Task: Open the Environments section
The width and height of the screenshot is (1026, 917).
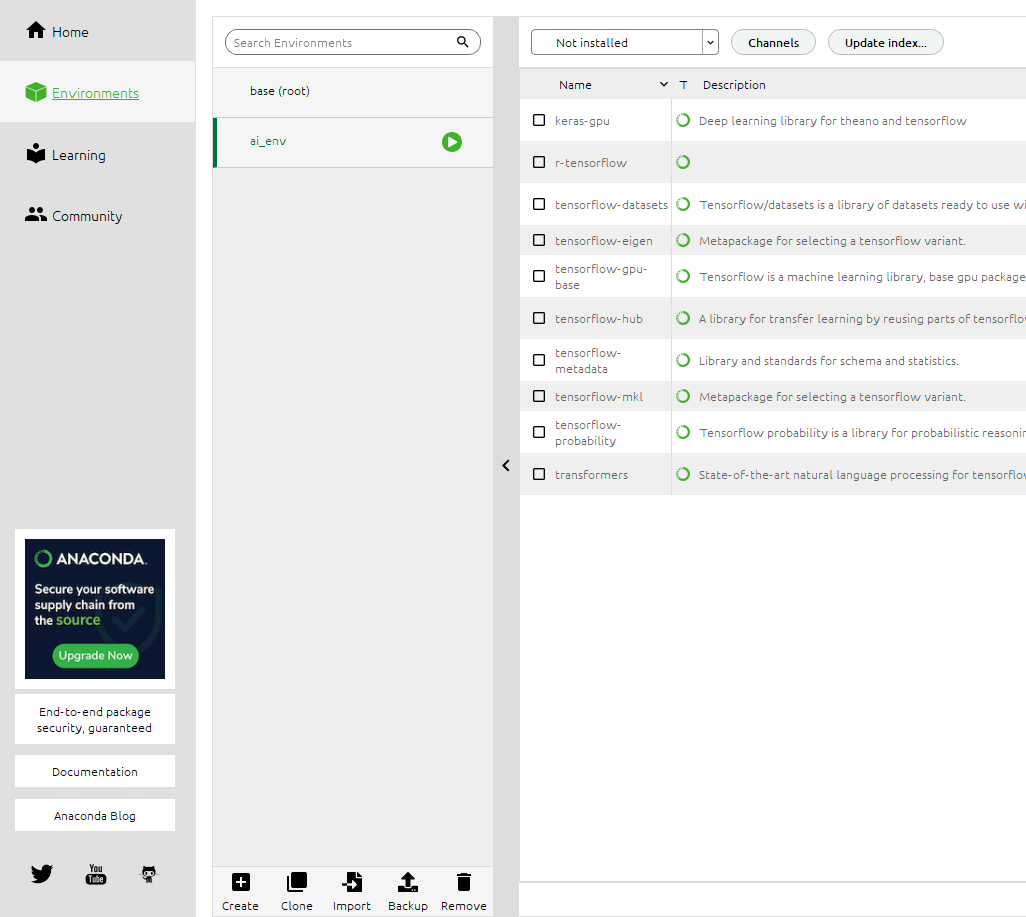Action: (x=97, y=92)
